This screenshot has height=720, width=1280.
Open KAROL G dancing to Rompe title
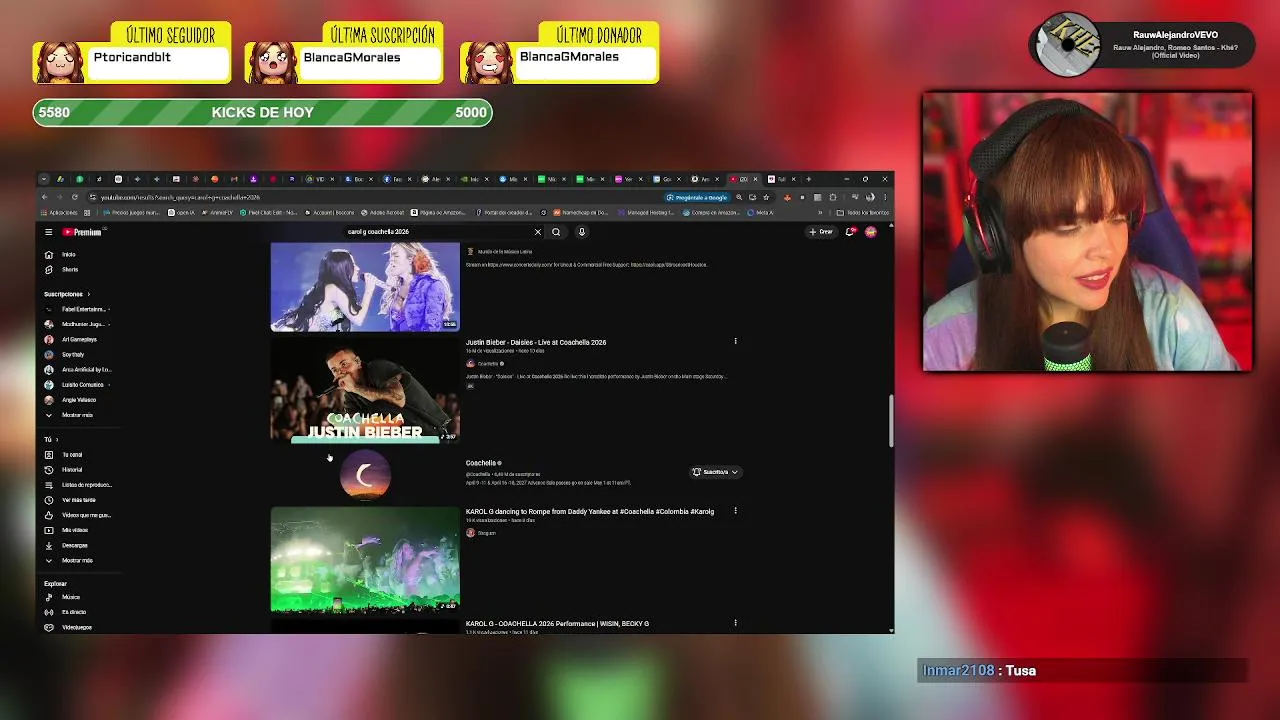[590, 511]
